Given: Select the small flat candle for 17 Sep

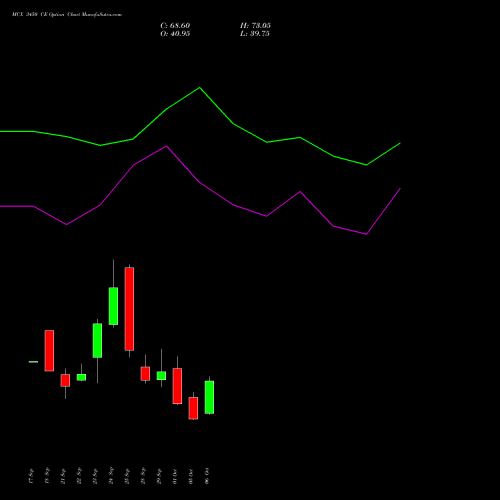Looking at the screenshot, I should (33, 362).
